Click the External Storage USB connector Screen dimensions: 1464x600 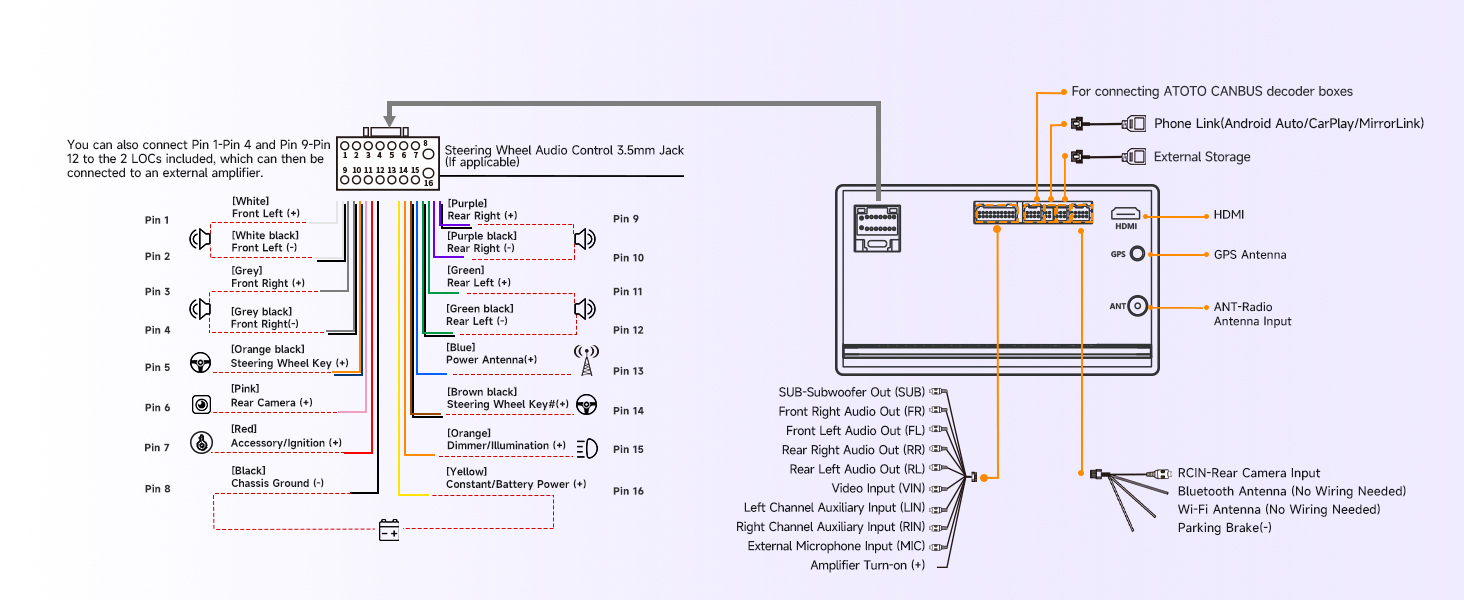tap(1134, 157)
